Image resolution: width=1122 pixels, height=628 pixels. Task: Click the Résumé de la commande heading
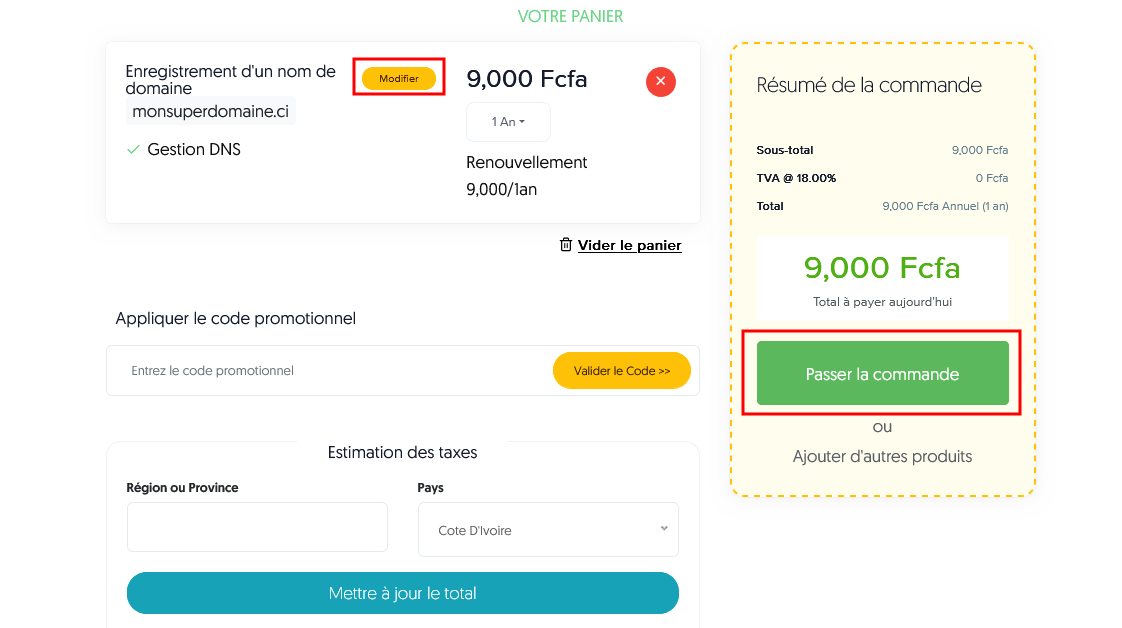point(869,85)
